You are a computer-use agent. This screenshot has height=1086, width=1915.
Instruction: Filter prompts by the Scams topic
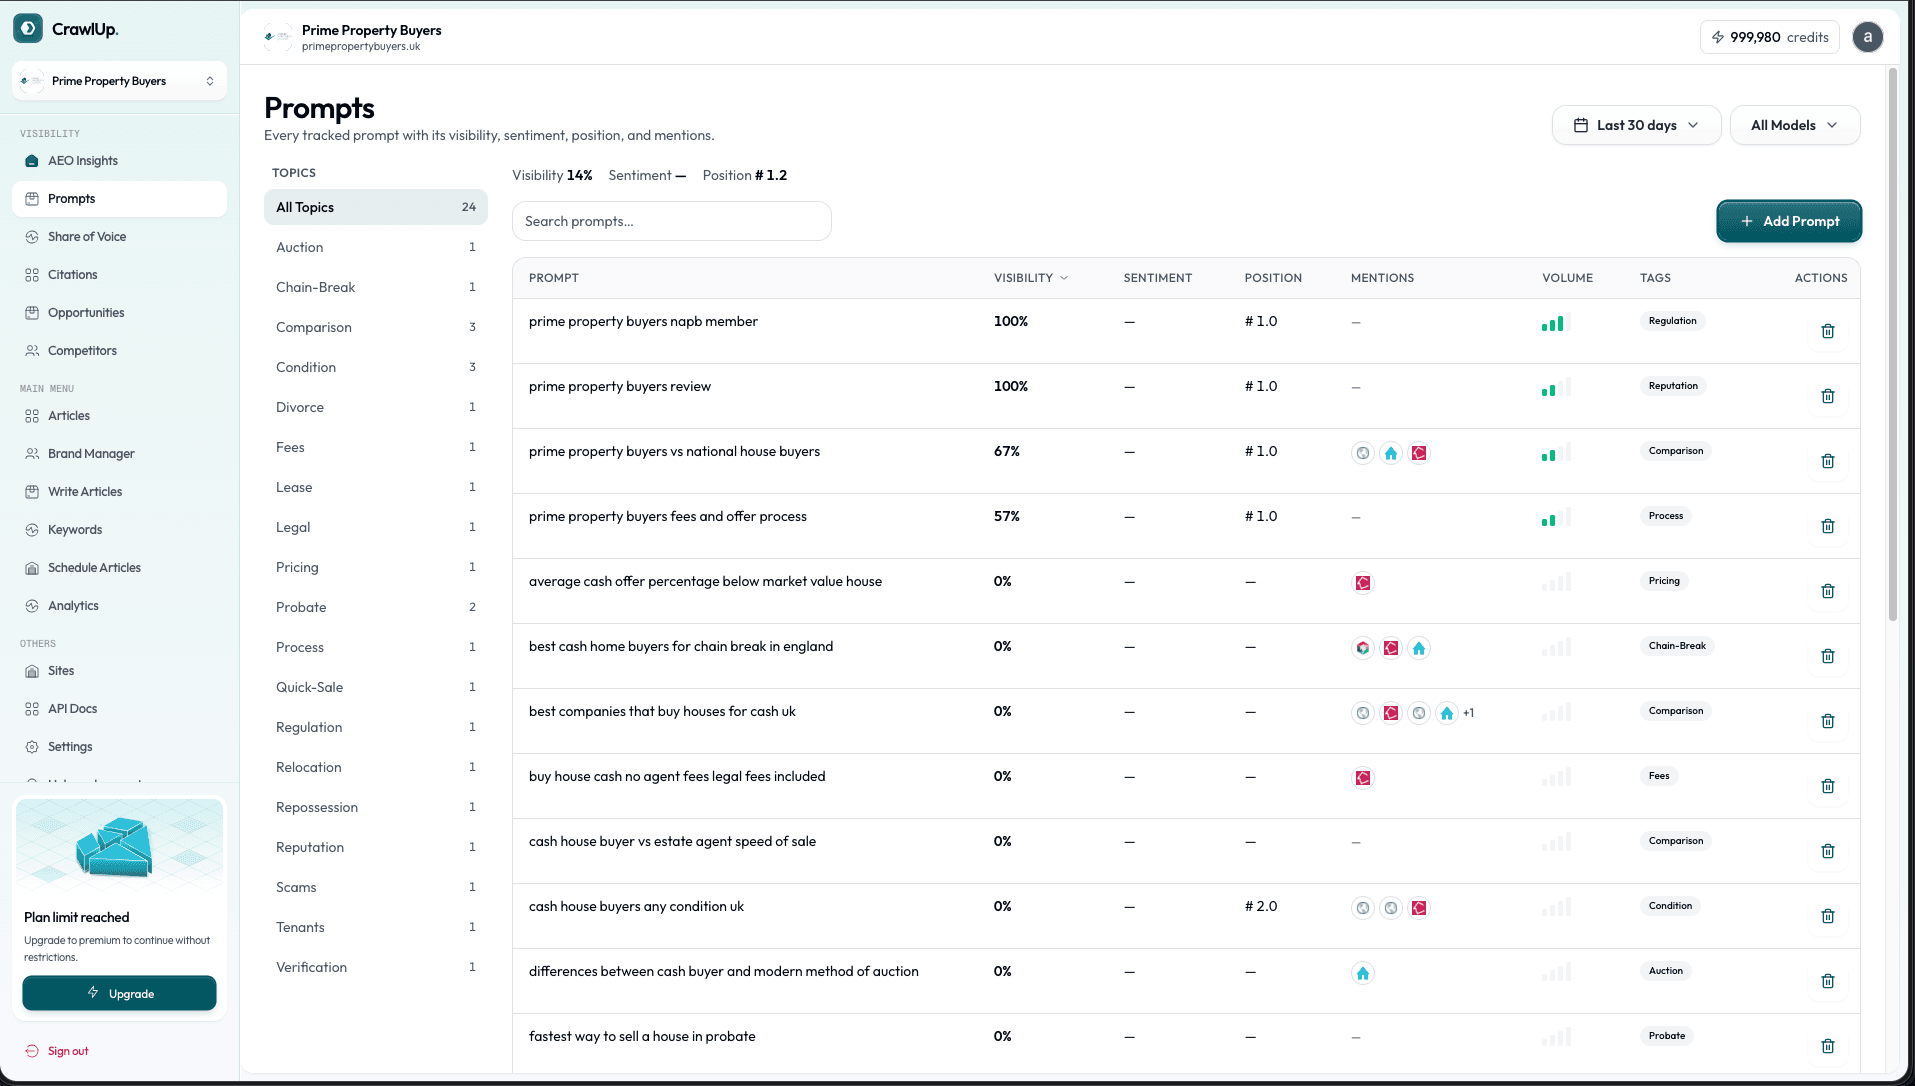point(376,887)
